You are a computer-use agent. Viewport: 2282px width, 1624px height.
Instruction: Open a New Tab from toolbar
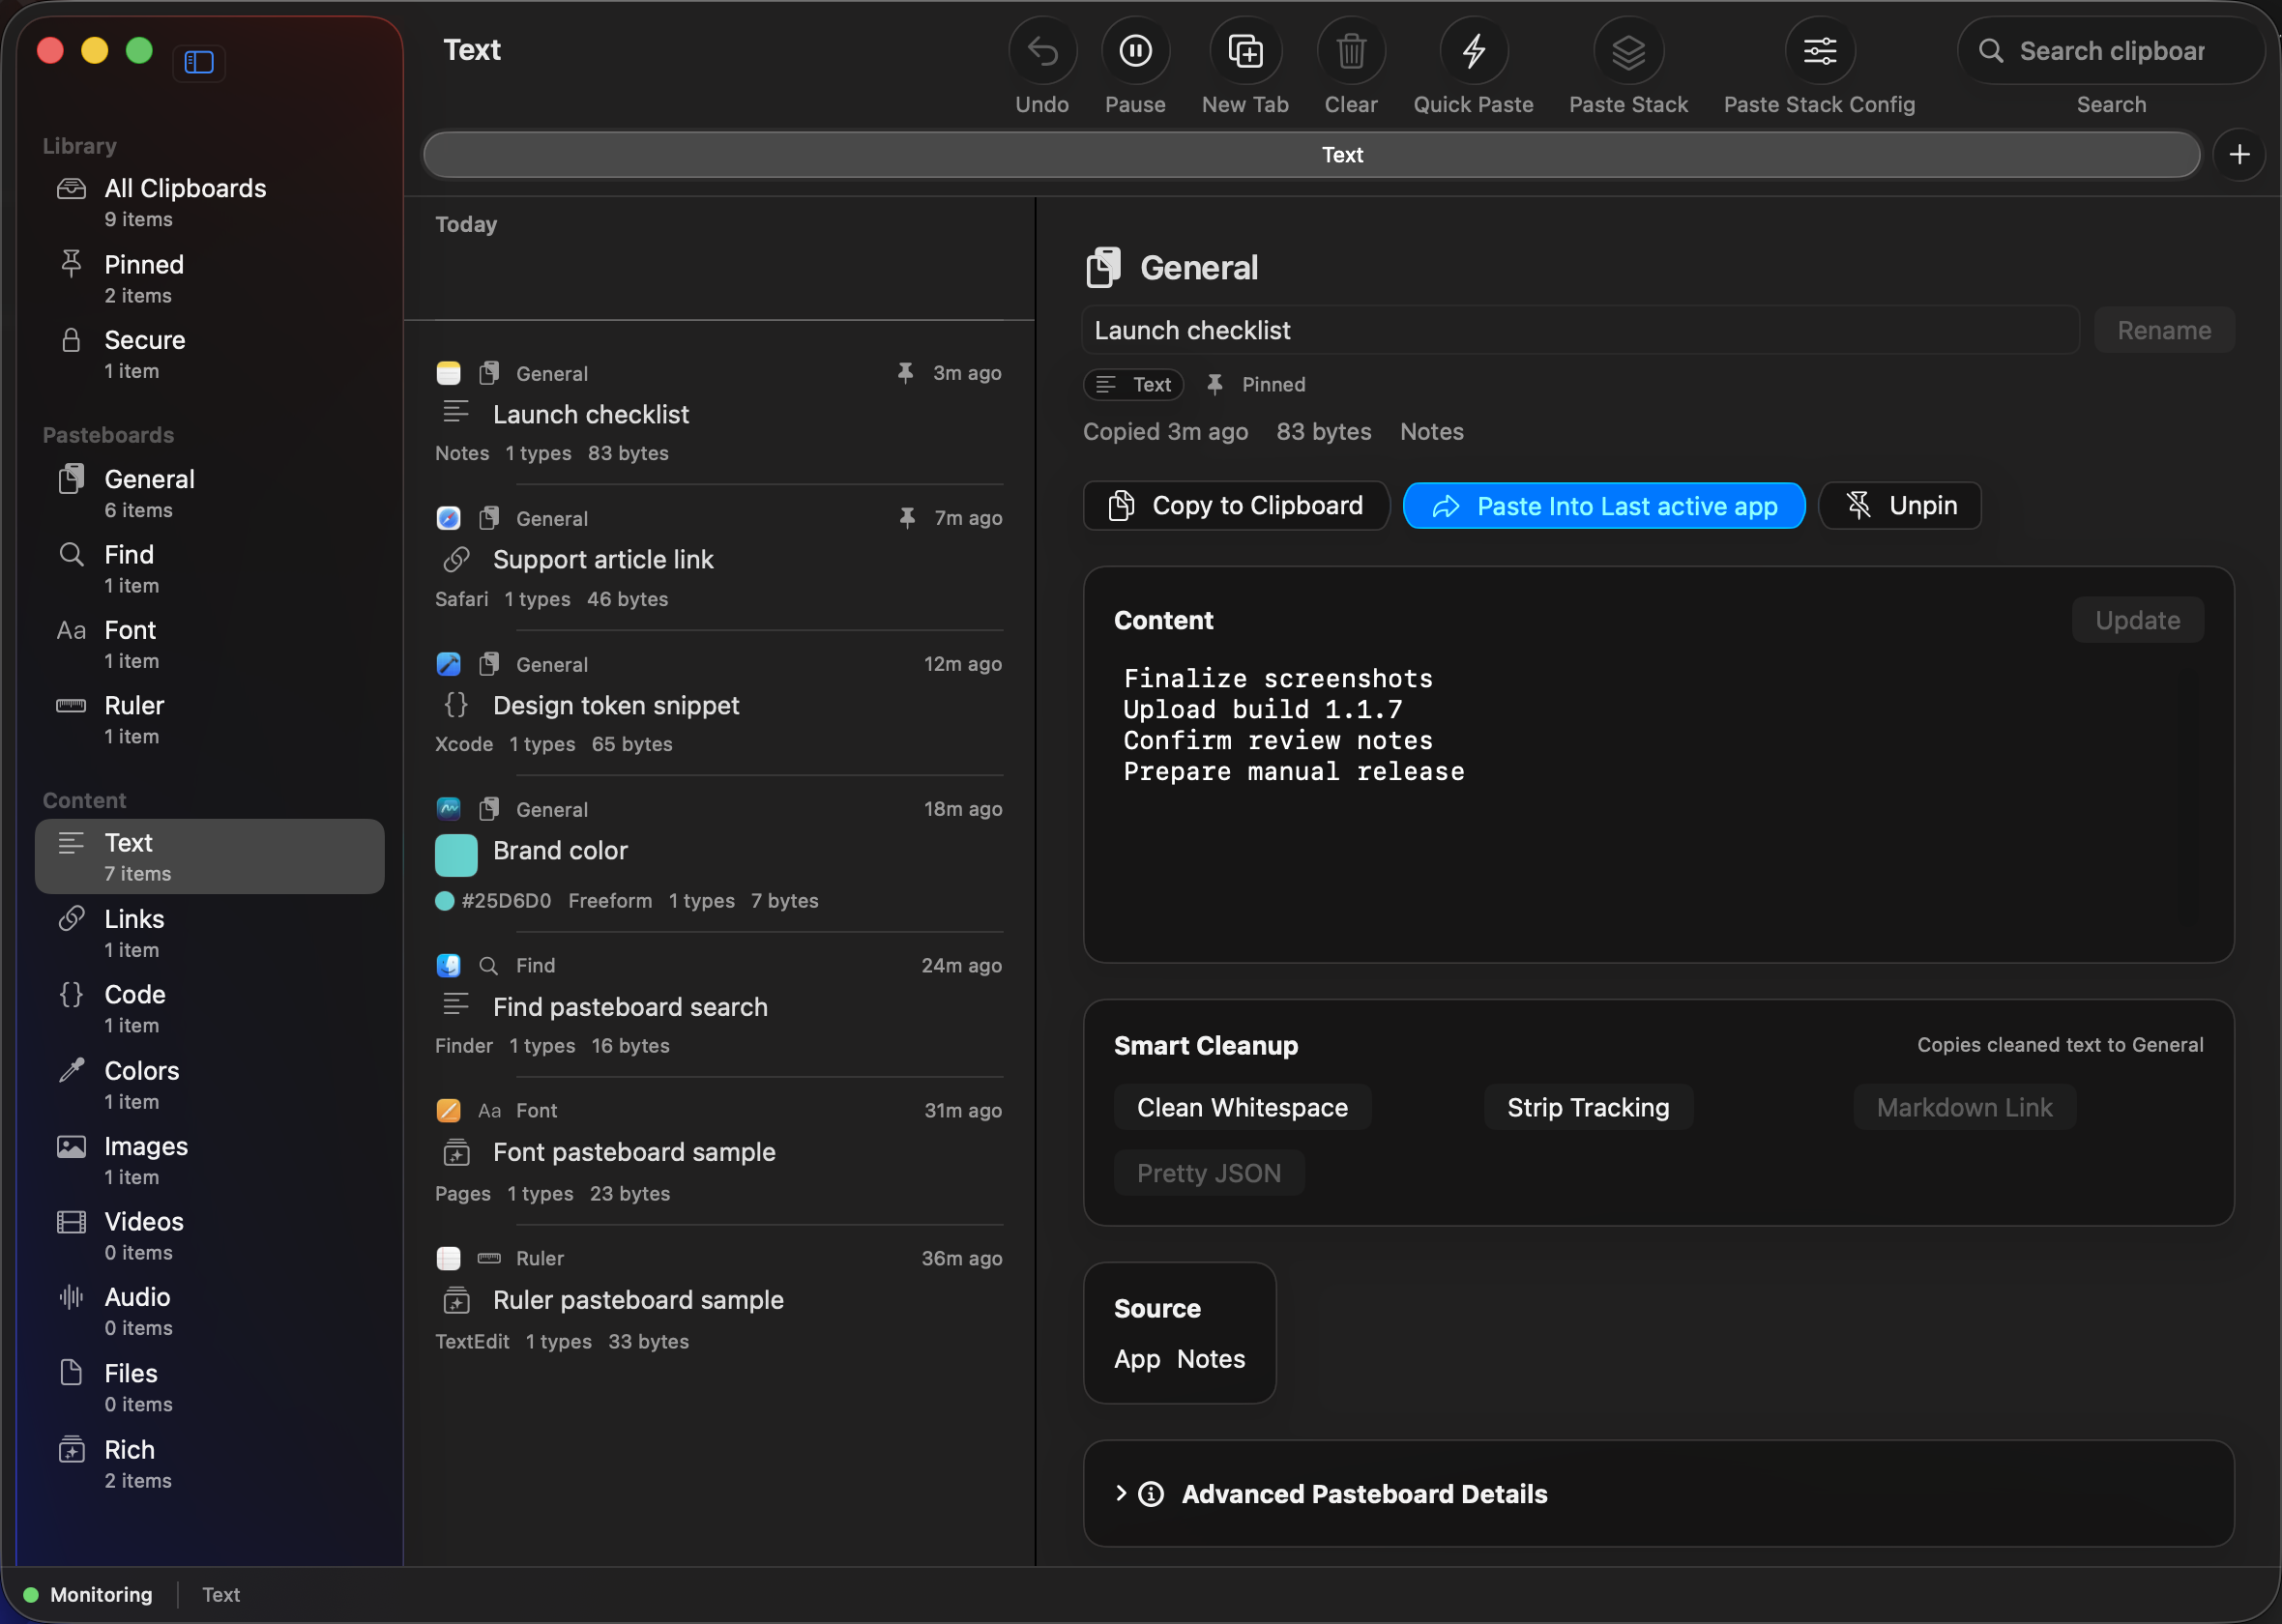[1245, 50]
